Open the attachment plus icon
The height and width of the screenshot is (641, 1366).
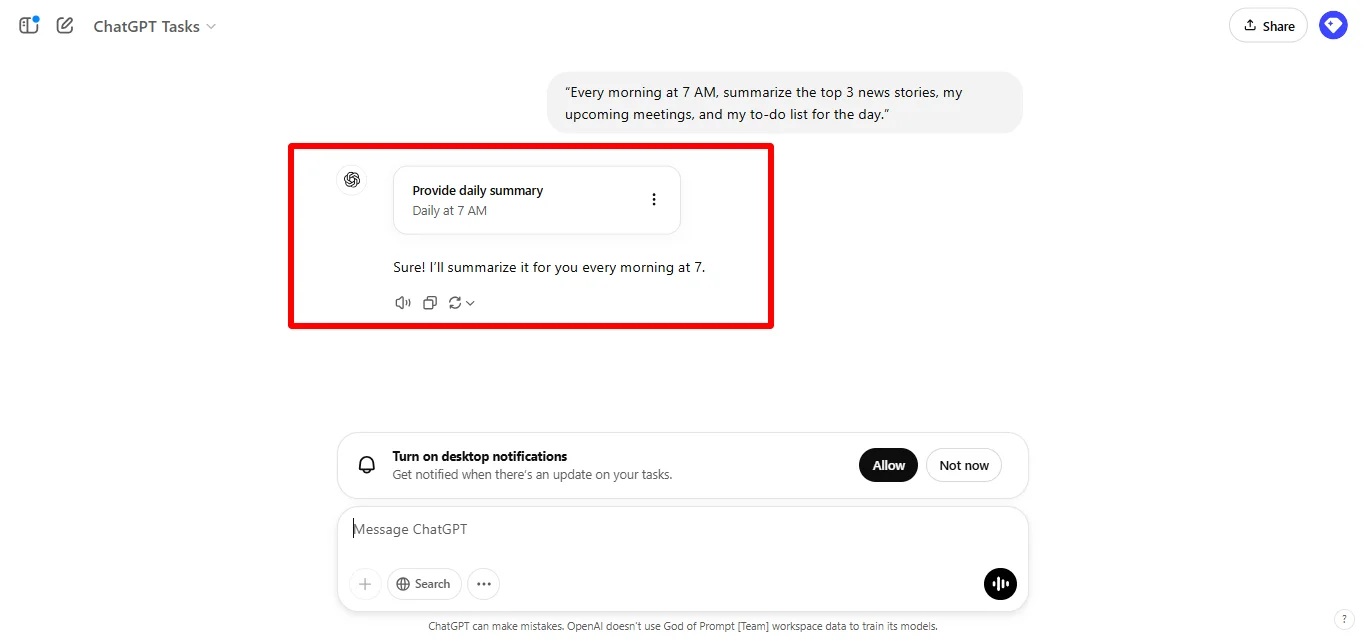pyautogui.click(x=365, y=584)
